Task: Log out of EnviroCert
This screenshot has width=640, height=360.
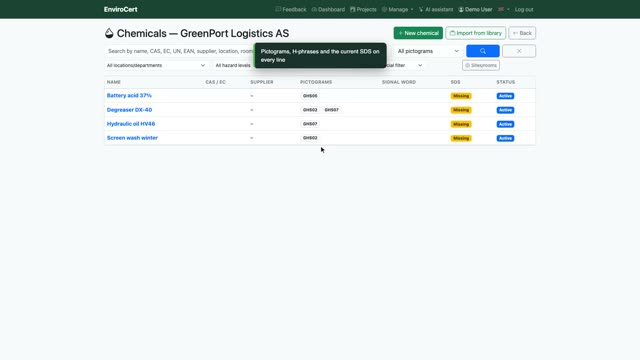Action: point(524,9)
